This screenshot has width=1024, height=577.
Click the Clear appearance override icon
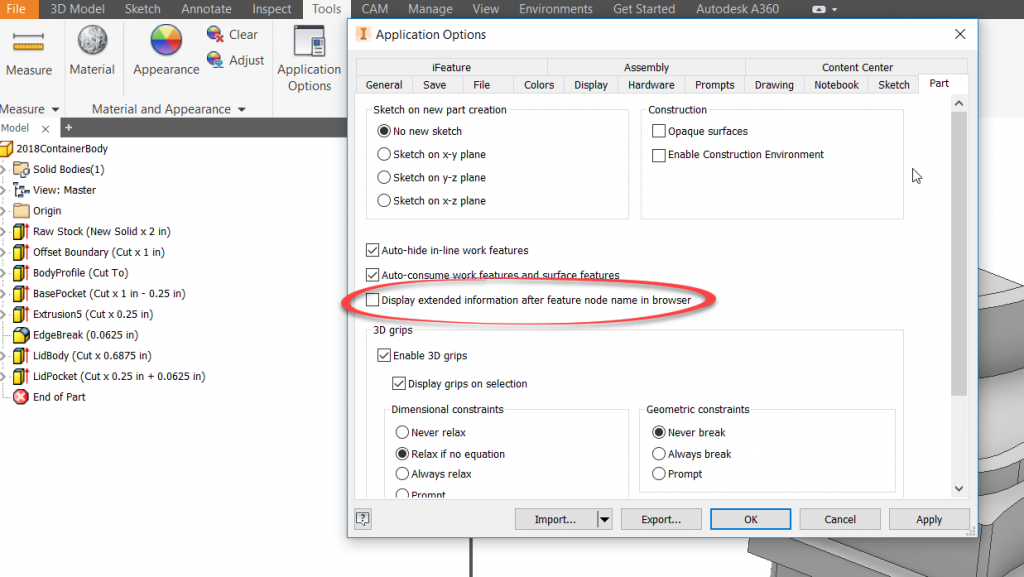point(214,33)
